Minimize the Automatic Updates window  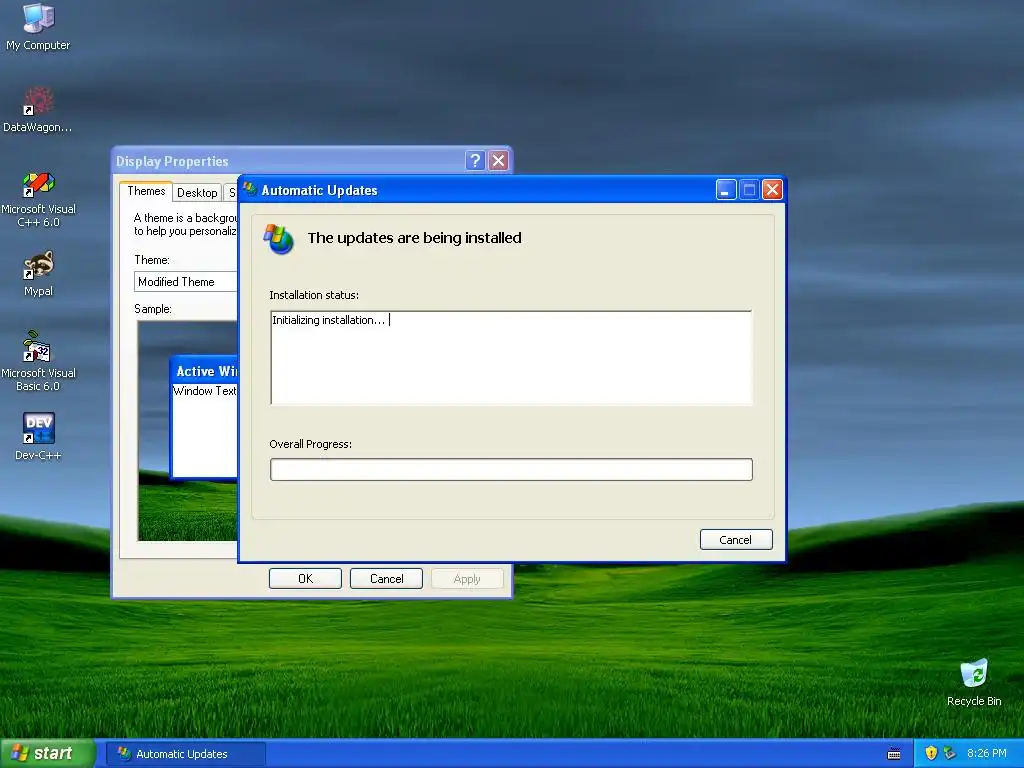pos(726,190)
